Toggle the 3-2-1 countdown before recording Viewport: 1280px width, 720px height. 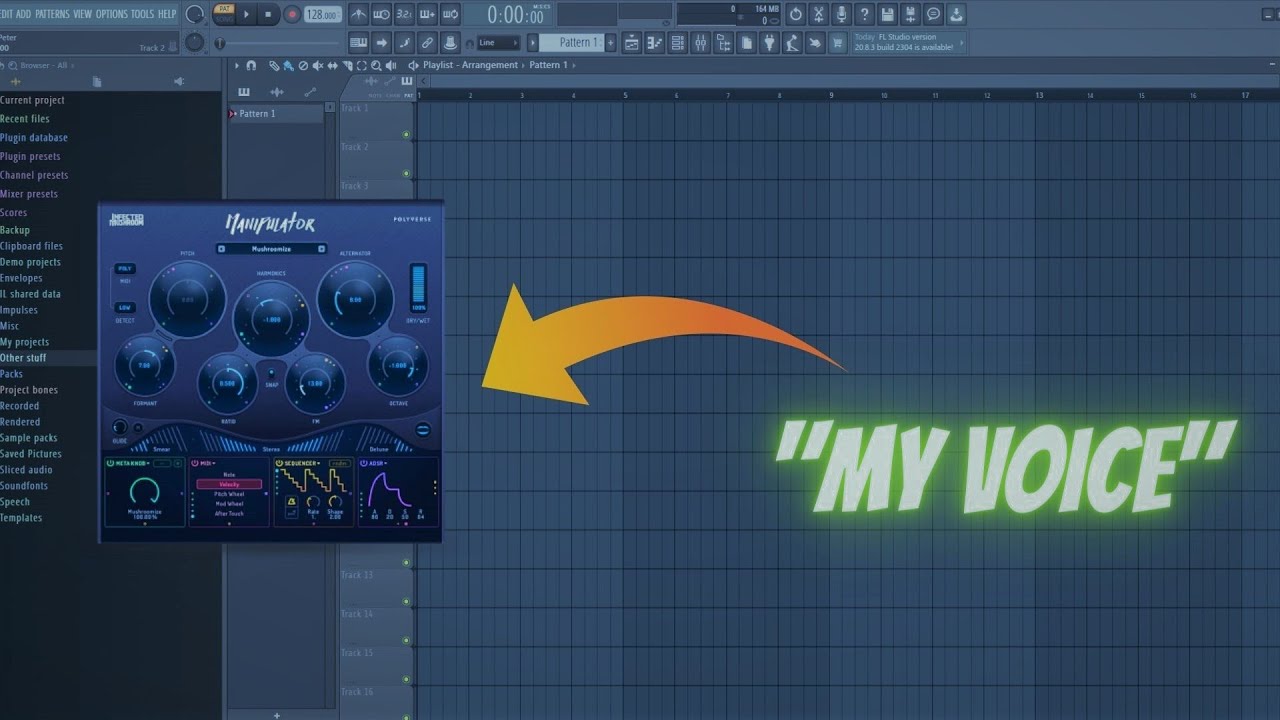point(404,14)
